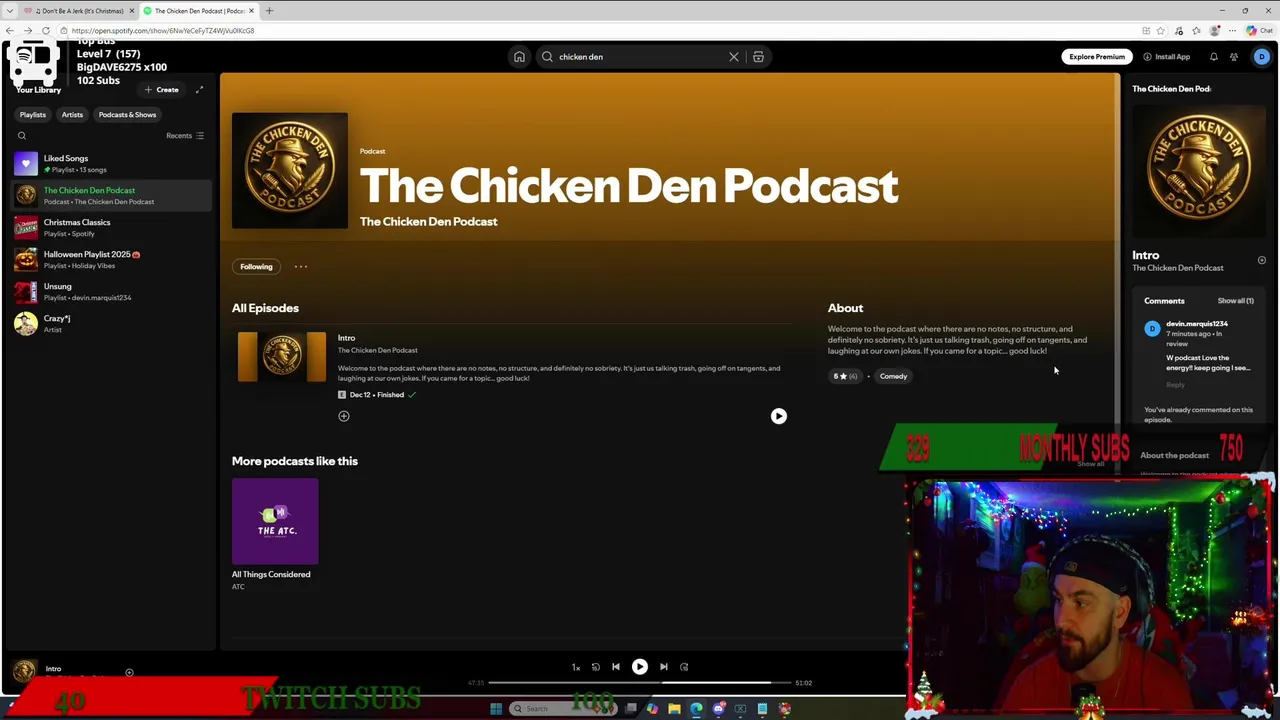1280x720 pixels.
Task: Click the Comedy category tag
Action: pos(893,377)
